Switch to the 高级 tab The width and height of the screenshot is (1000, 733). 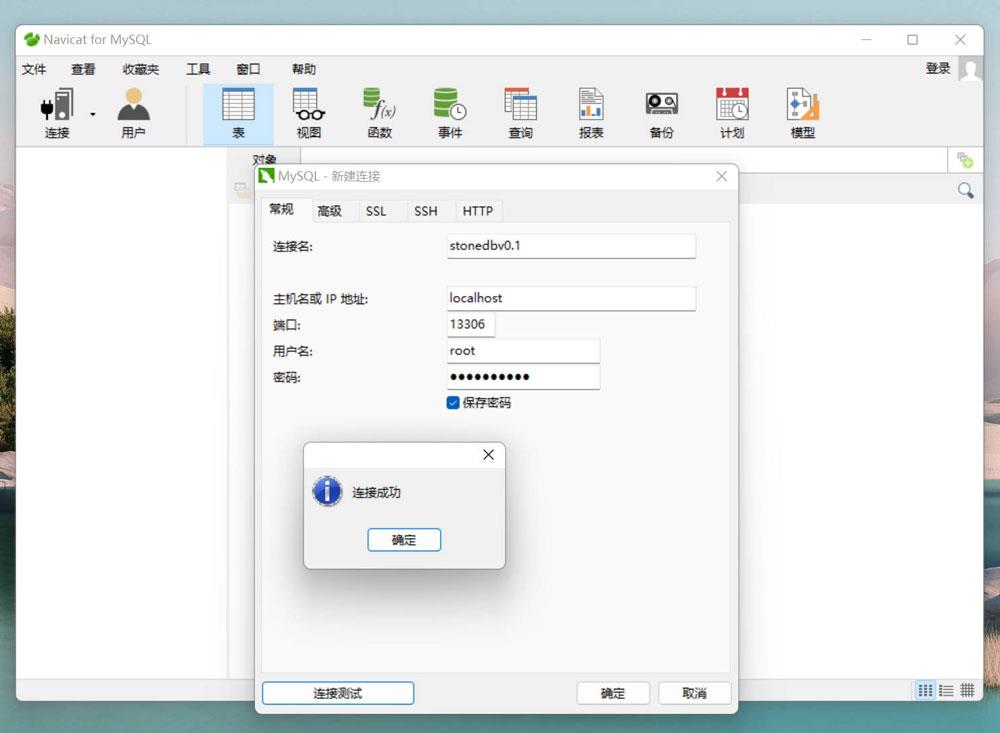pyautogui.click(x=329, y=211)
